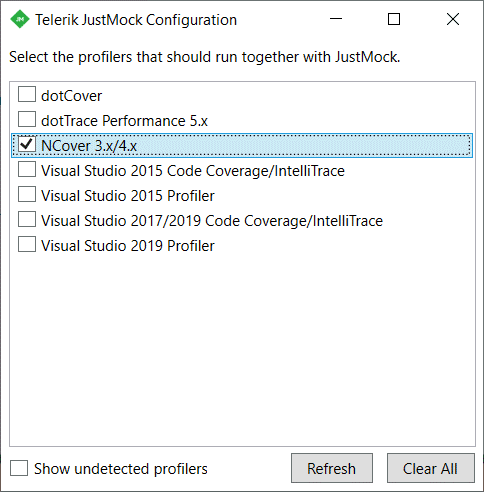
Task: Enable the dotTrace Performance 5.x checkbox
Action: click(27, 119)
